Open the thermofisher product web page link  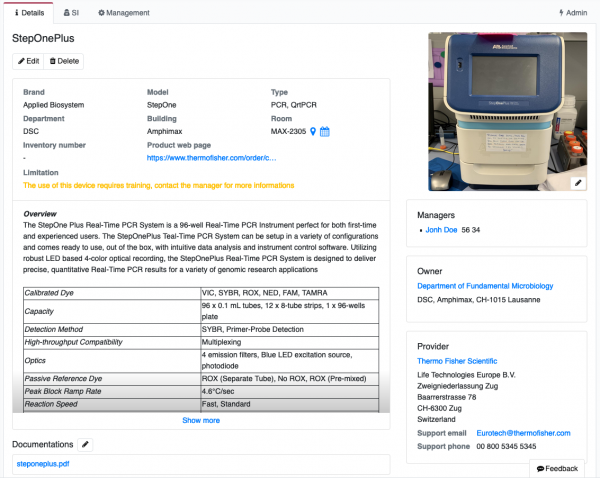click(x=211, y=158)
